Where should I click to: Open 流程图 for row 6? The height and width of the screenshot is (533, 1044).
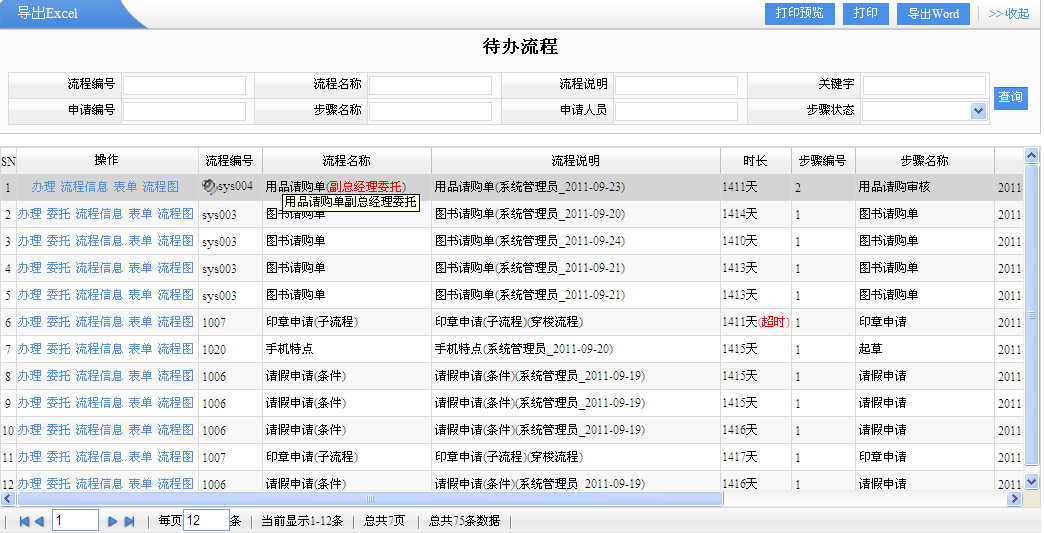175,322
